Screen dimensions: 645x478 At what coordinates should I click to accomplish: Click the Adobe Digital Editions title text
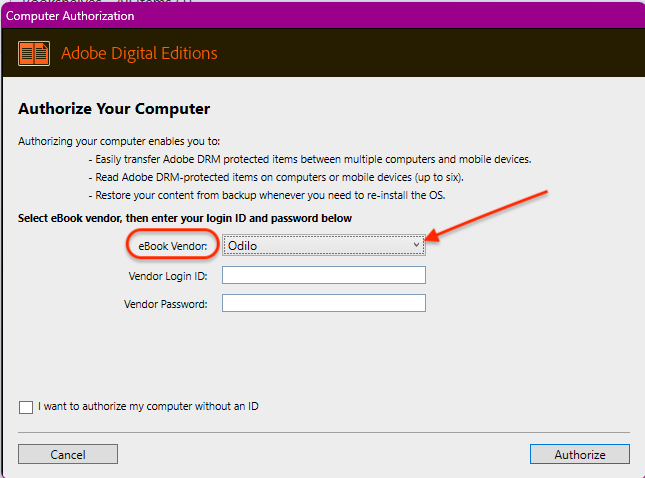click(x=139, y=53)
